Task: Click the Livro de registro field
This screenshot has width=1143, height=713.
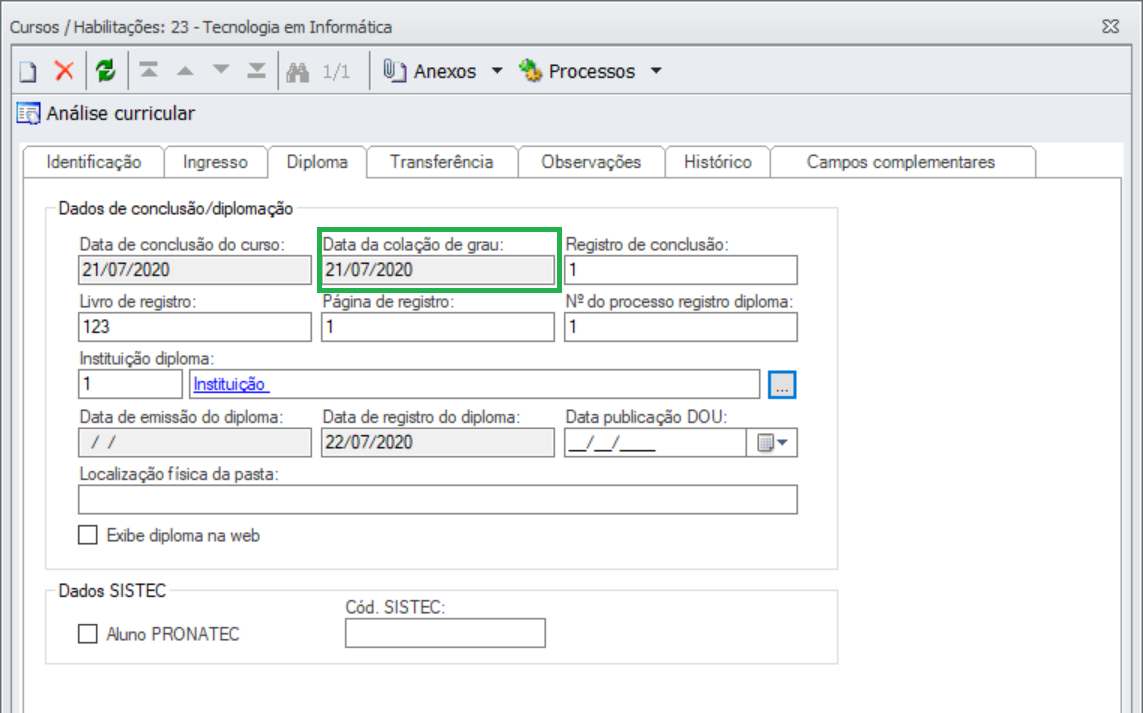Action: pyautogui.click(x=195, y=327)
